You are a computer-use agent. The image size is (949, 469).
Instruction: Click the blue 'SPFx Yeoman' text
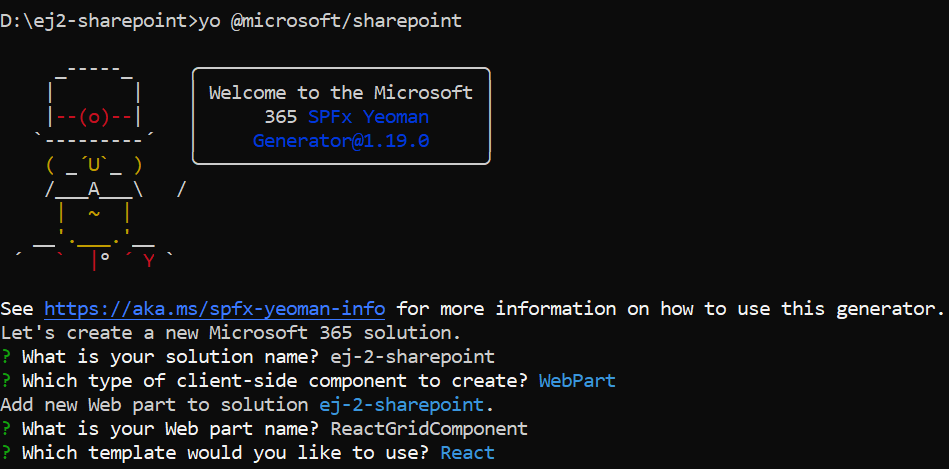tap(369, 117)
